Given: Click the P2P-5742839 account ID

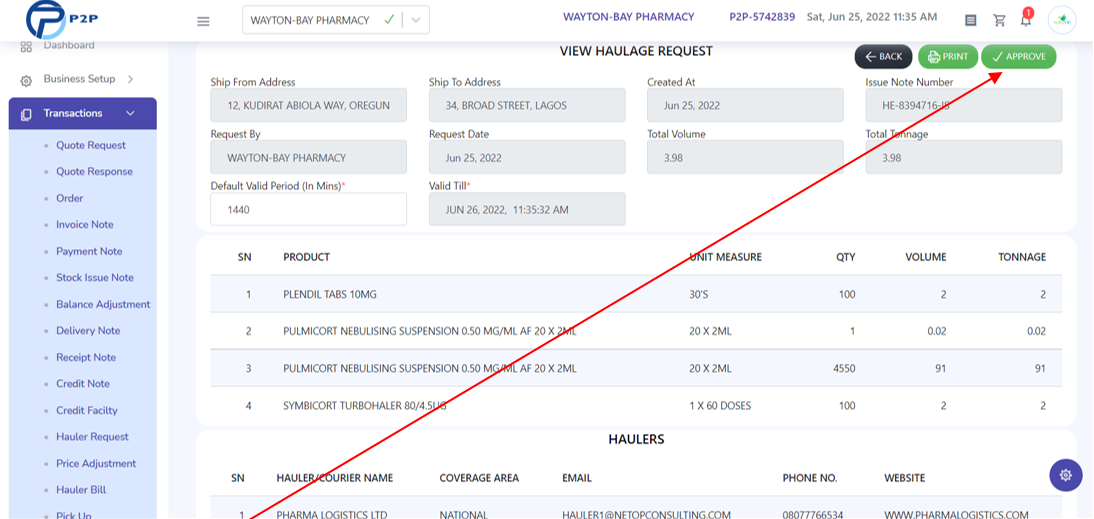Looking at the screenshot, I should click(762, 17).
